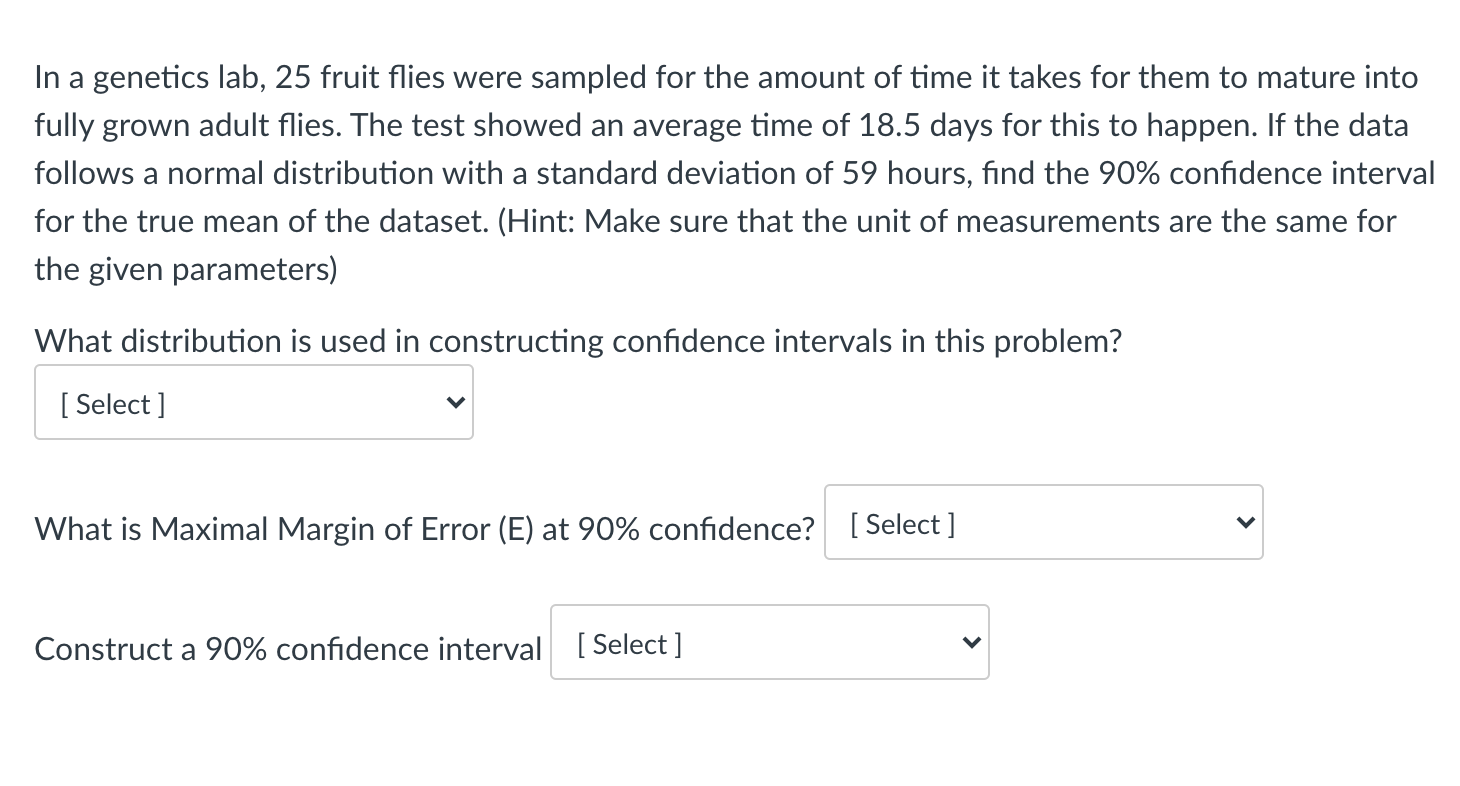Click "[ Select ]" placeholder beside Construct interval label
This screenshot has width=1460, height=786.
[x=629, y=644]
